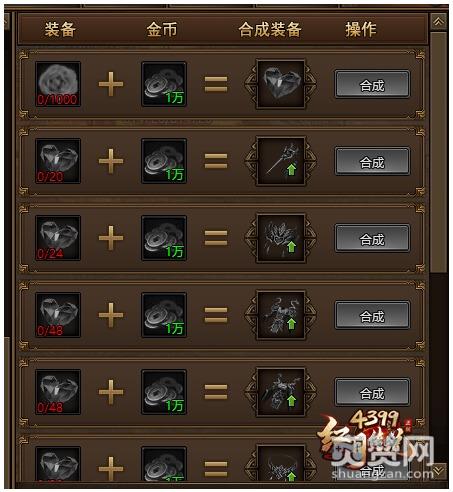
Task: Click the equipment result icon in fifth row
Action: tap(281, 392)
